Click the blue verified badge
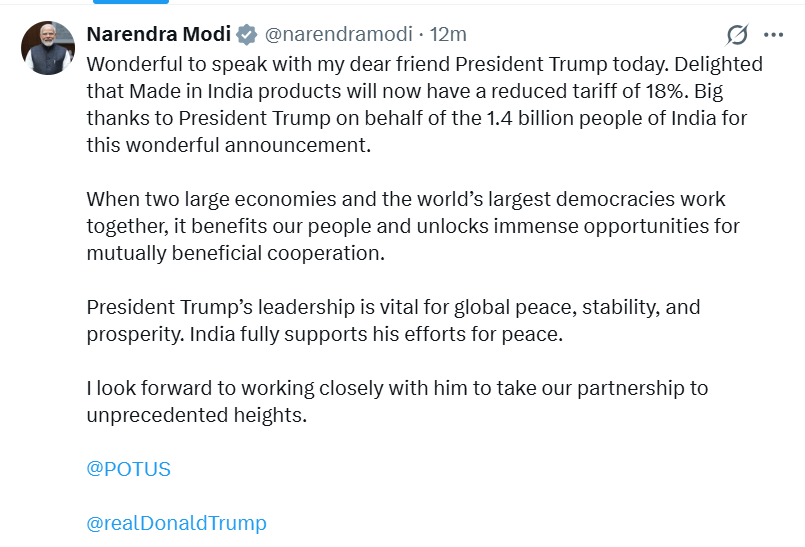 tap(247, 35)
